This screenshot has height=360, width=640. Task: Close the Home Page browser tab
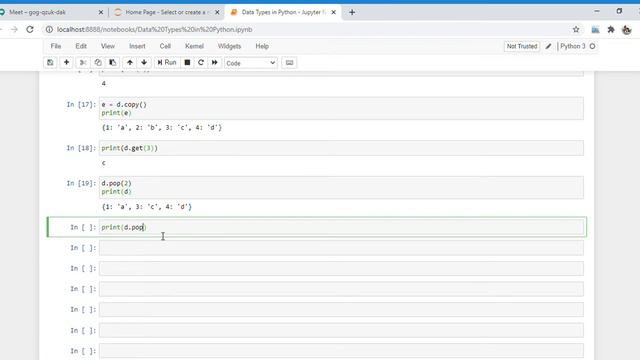pyautogui.click(x=217, y=12)
